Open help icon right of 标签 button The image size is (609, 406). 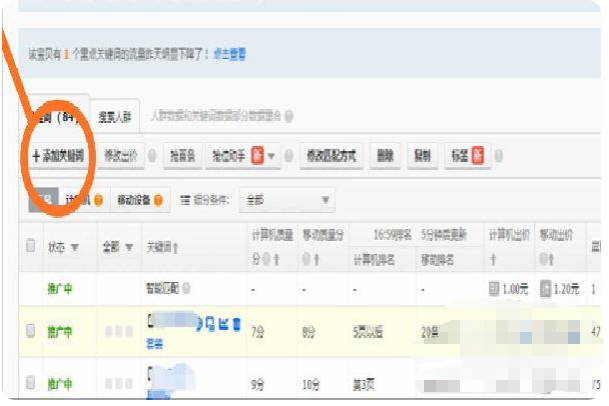499,156
